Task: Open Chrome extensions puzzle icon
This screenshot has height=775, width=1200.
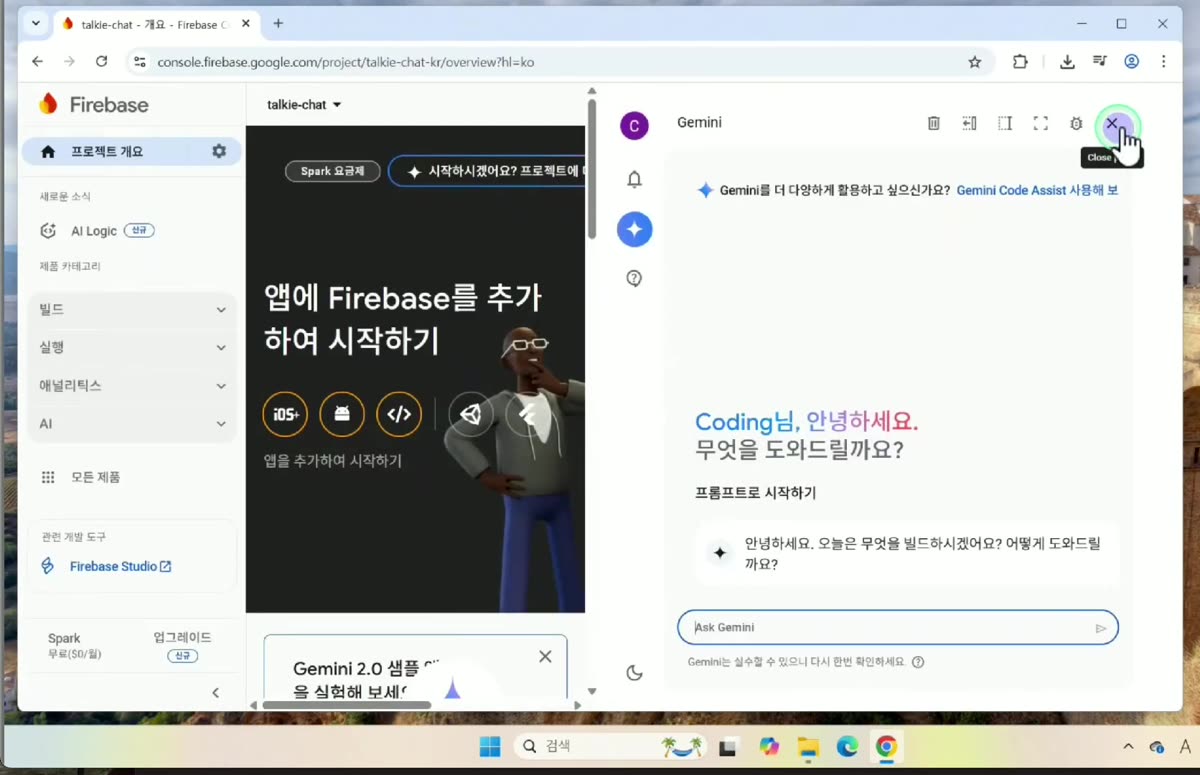Action: pyautogui.click(x=1020, y=62)
